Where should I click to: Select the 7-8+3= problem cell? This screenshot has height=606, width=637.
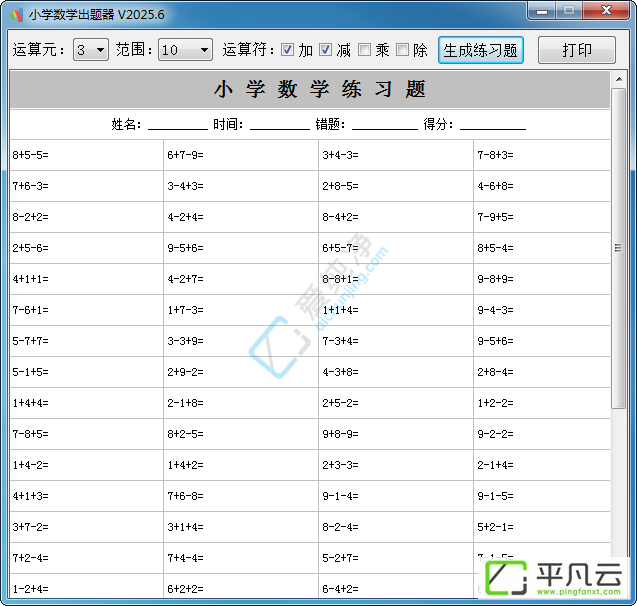pyautogui.click(x=542, y=155)
